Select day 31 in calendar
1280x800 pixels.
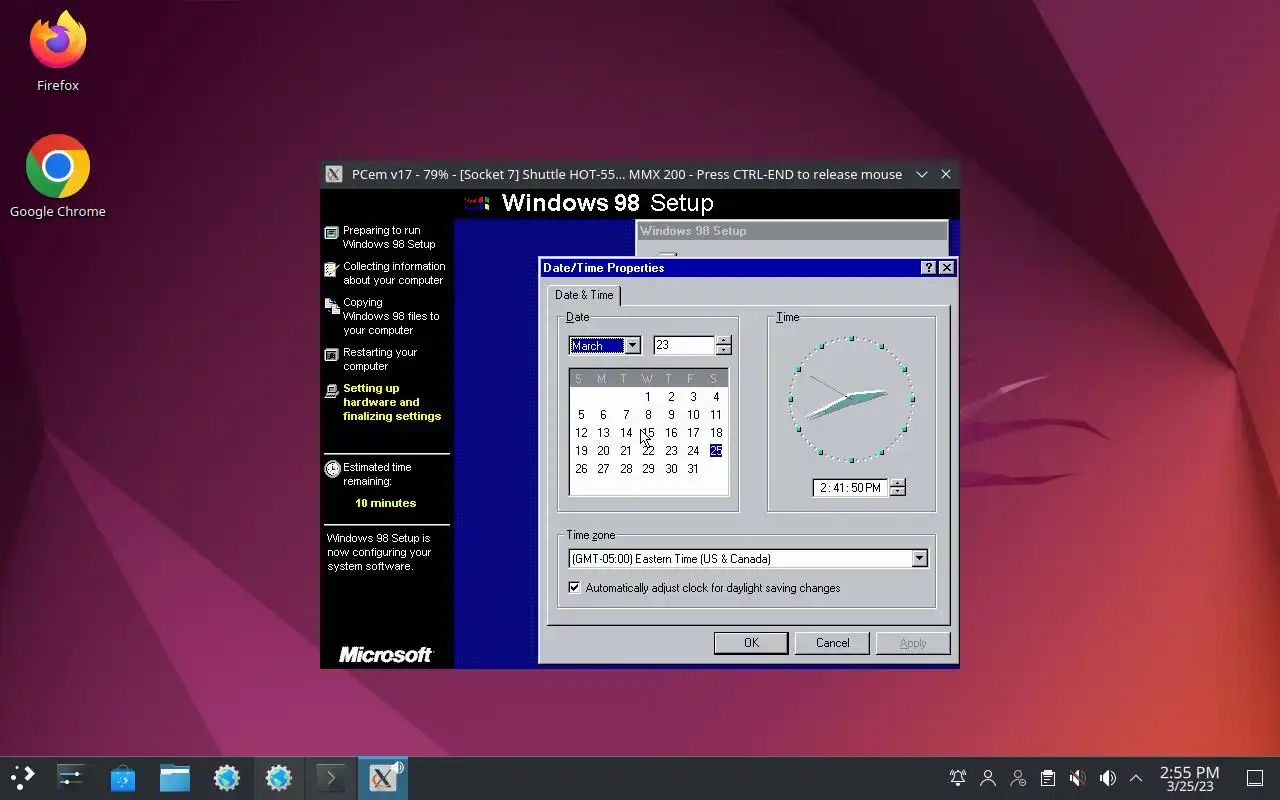[693, 469]
